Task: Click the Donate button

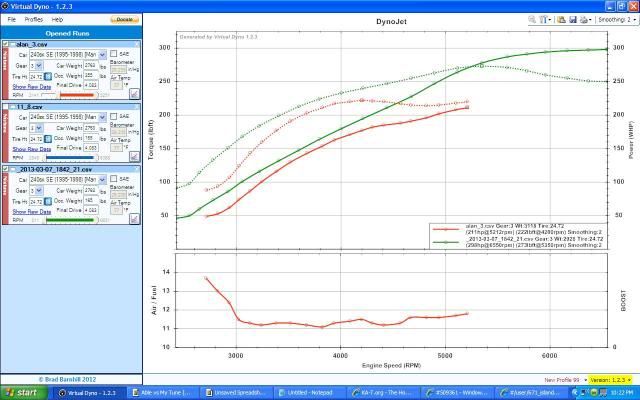Action: pos(124,19)
